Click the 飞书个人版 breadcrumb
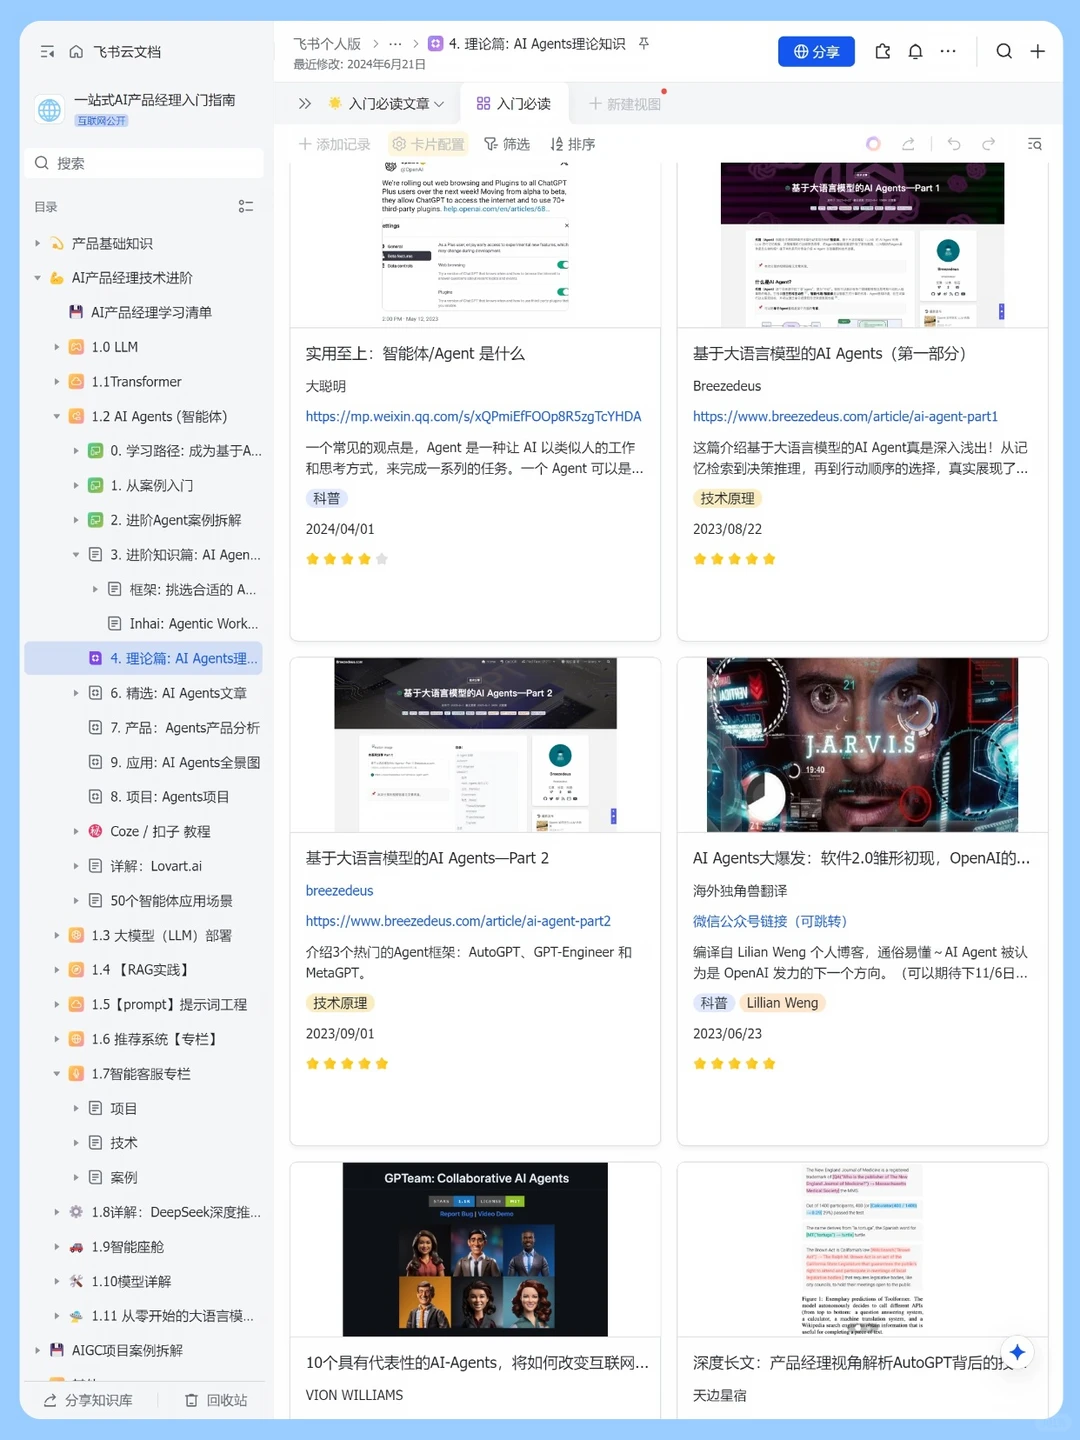The height and width of the screenshot is (1440, 1080). pos(327,44)
